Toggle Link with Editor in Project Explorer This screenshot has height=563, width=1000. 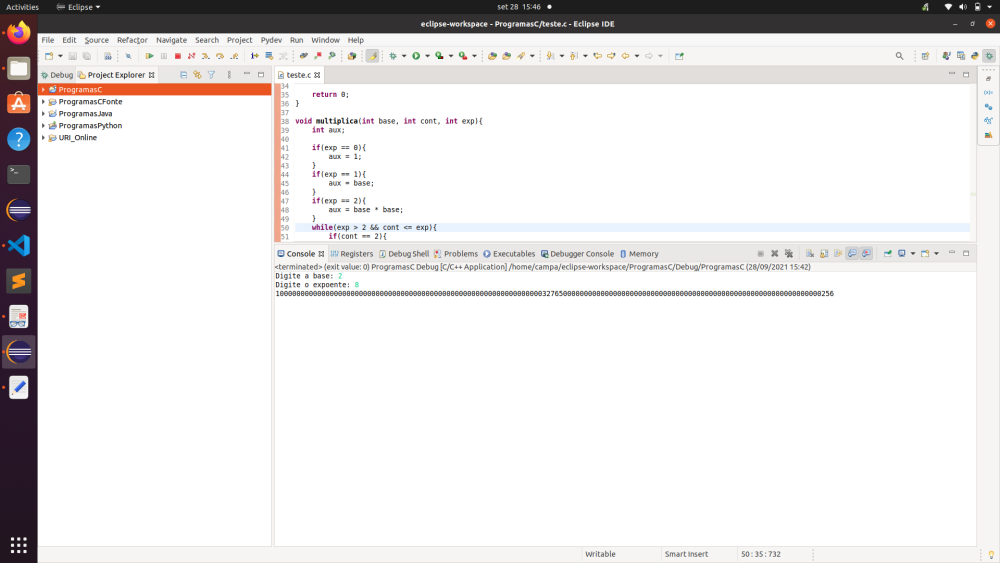click(x=197, y=75)
